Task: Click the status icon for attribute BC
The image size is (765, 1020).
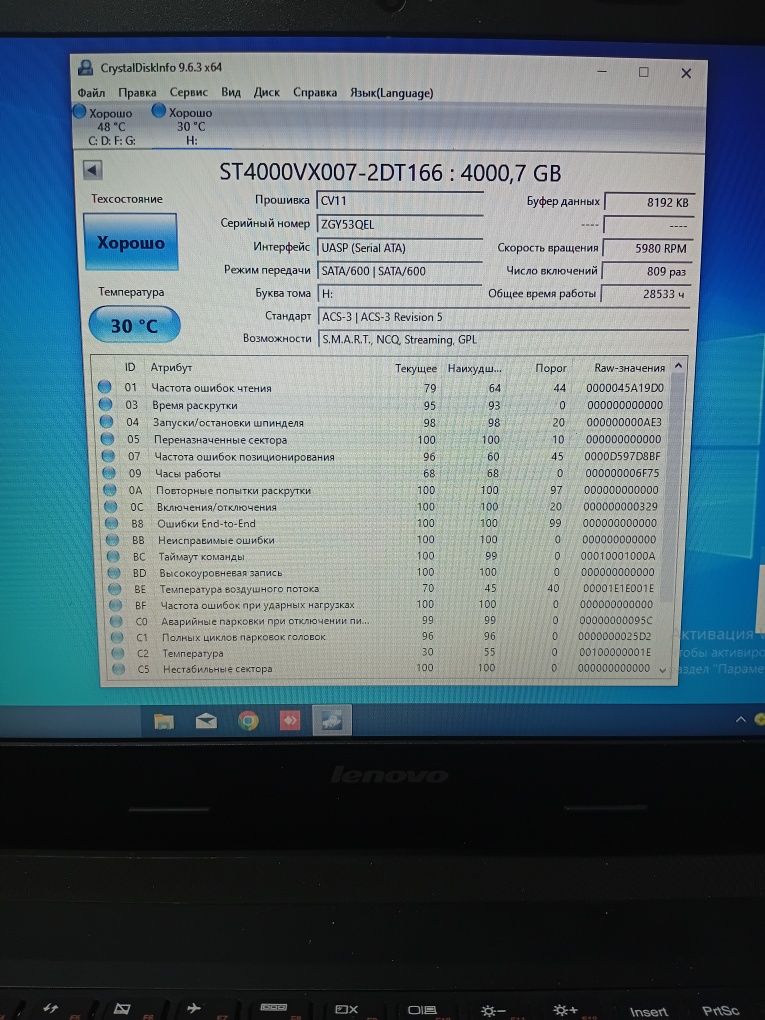Action: coord(114,556)
